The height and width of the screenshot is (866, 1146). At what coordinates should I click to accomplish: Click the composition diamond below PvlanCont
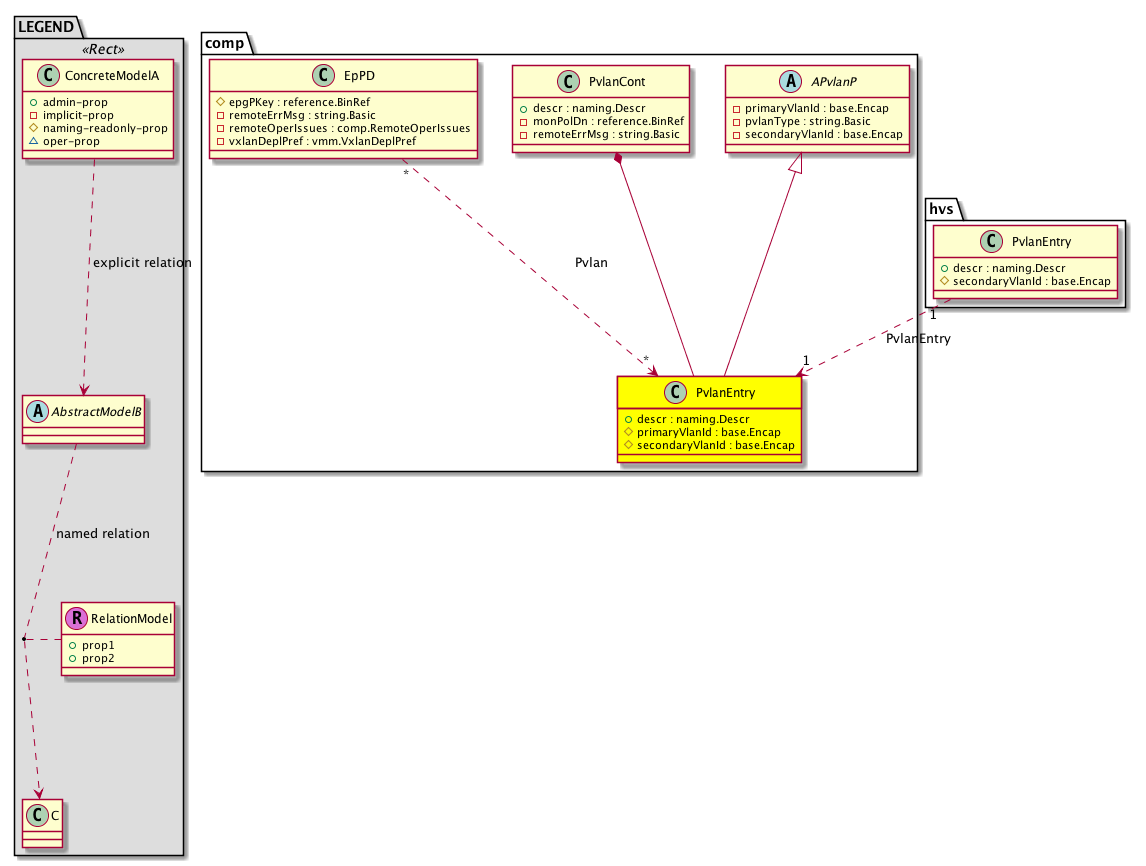click(621, 160)
